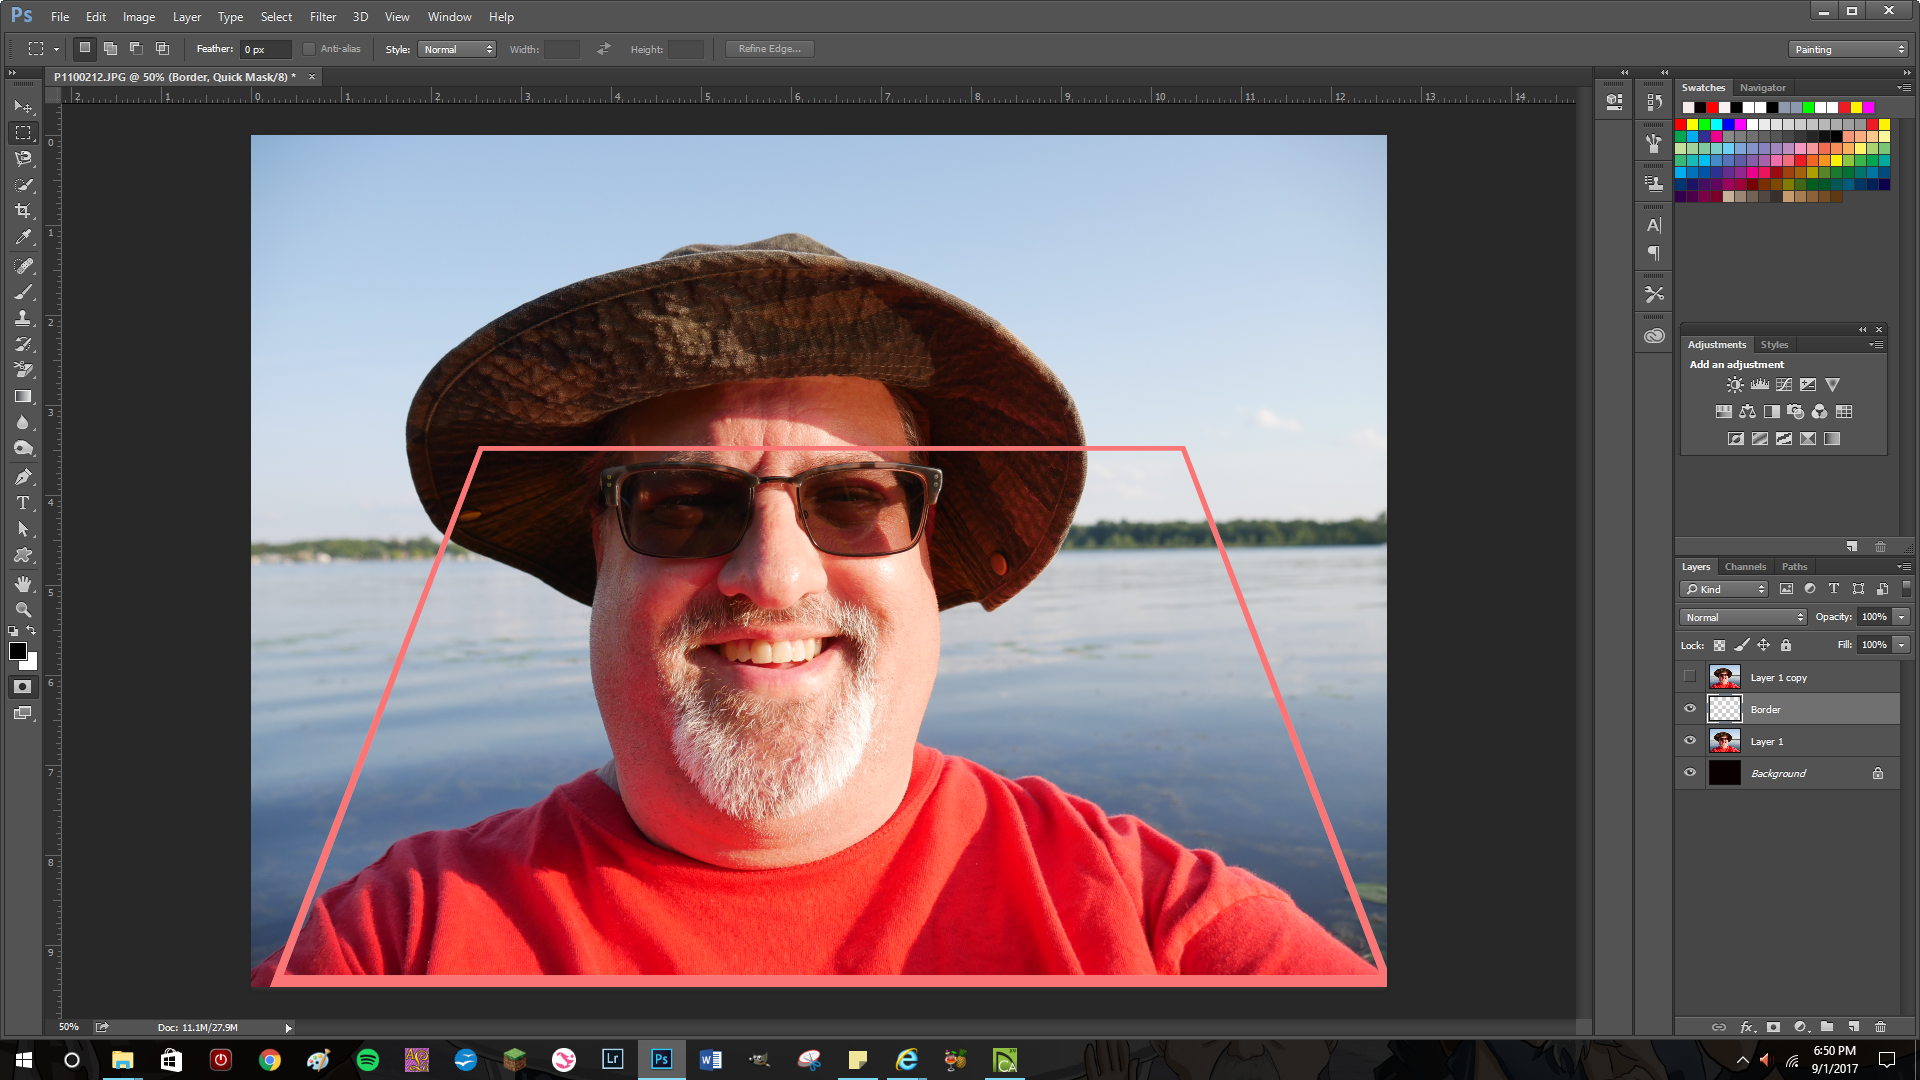Image resolution: width=1920 pixels, height=1080 pixels.
Task: Open the Style dropdown set to Normal
Action: (457, 49)
